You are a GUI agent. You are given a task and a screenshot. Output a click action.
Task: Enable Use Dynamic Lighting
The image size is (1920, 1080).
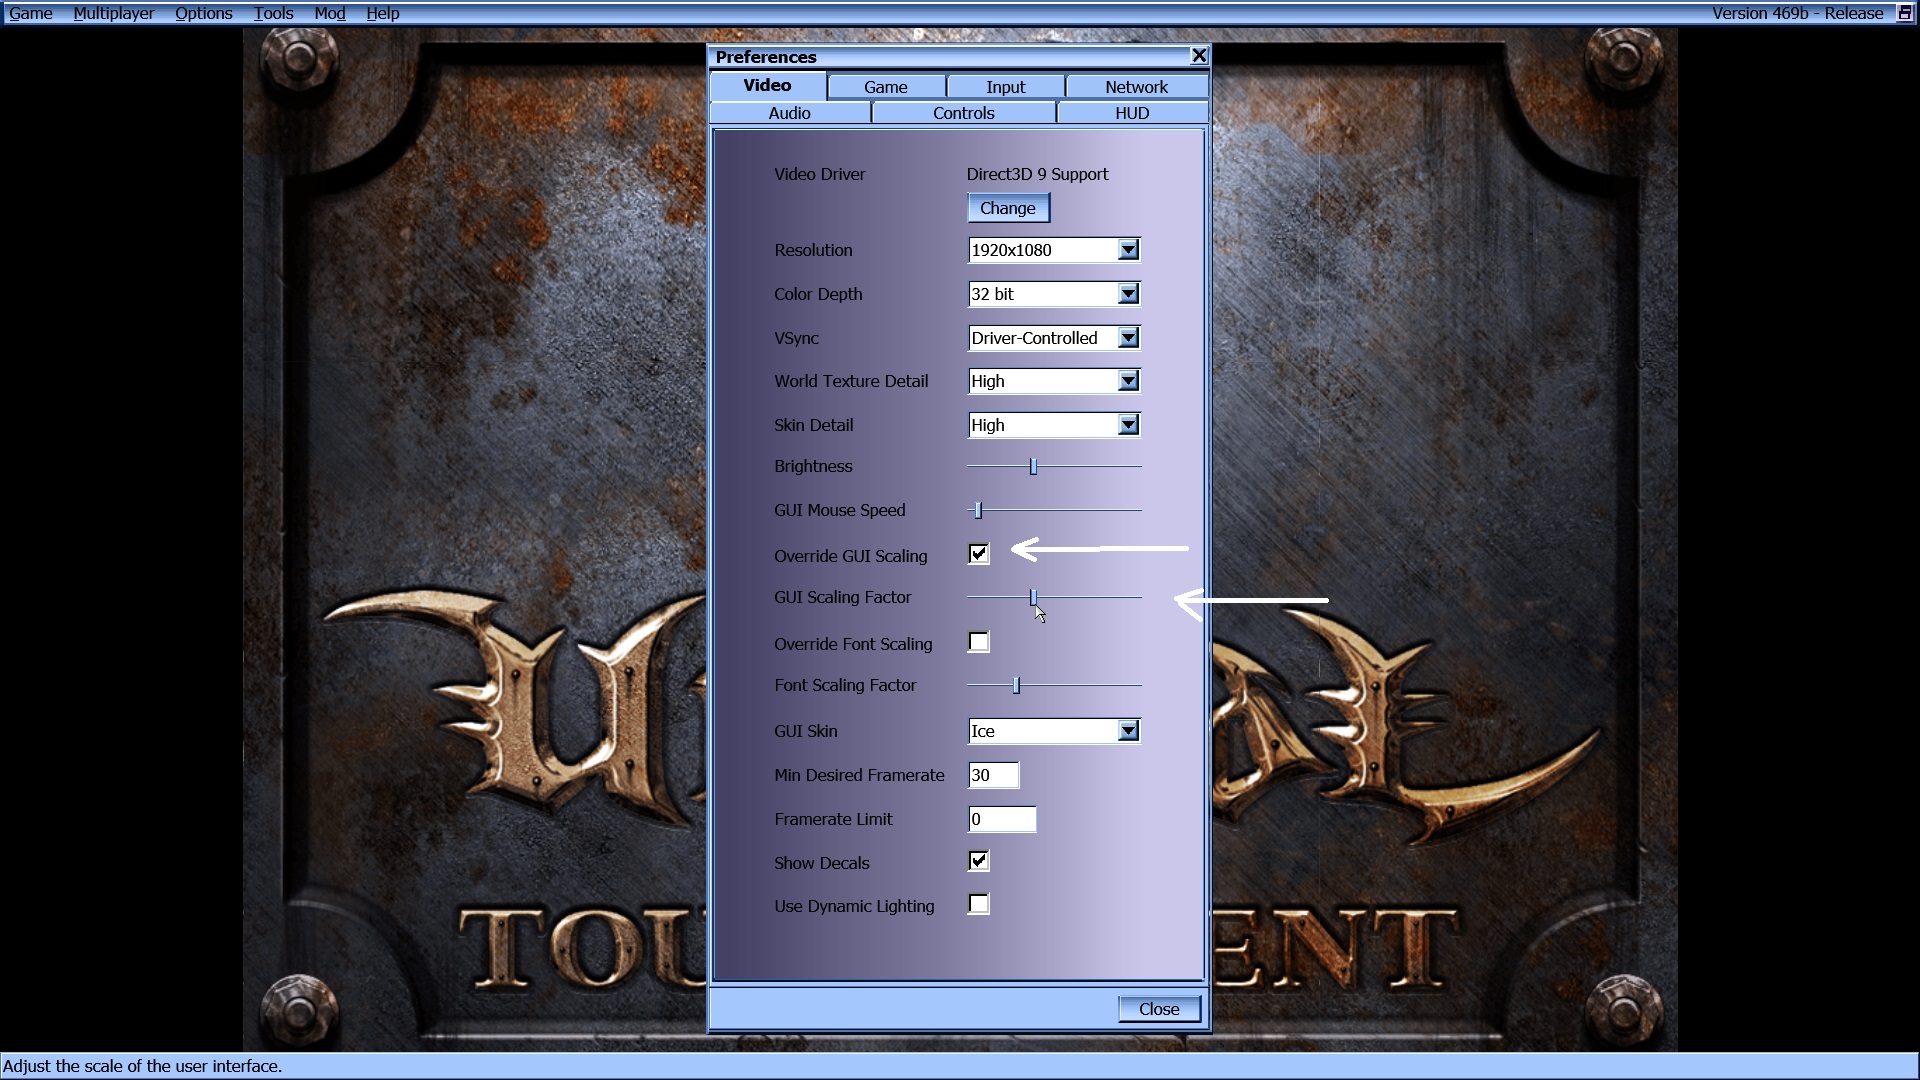click(978, 903)
